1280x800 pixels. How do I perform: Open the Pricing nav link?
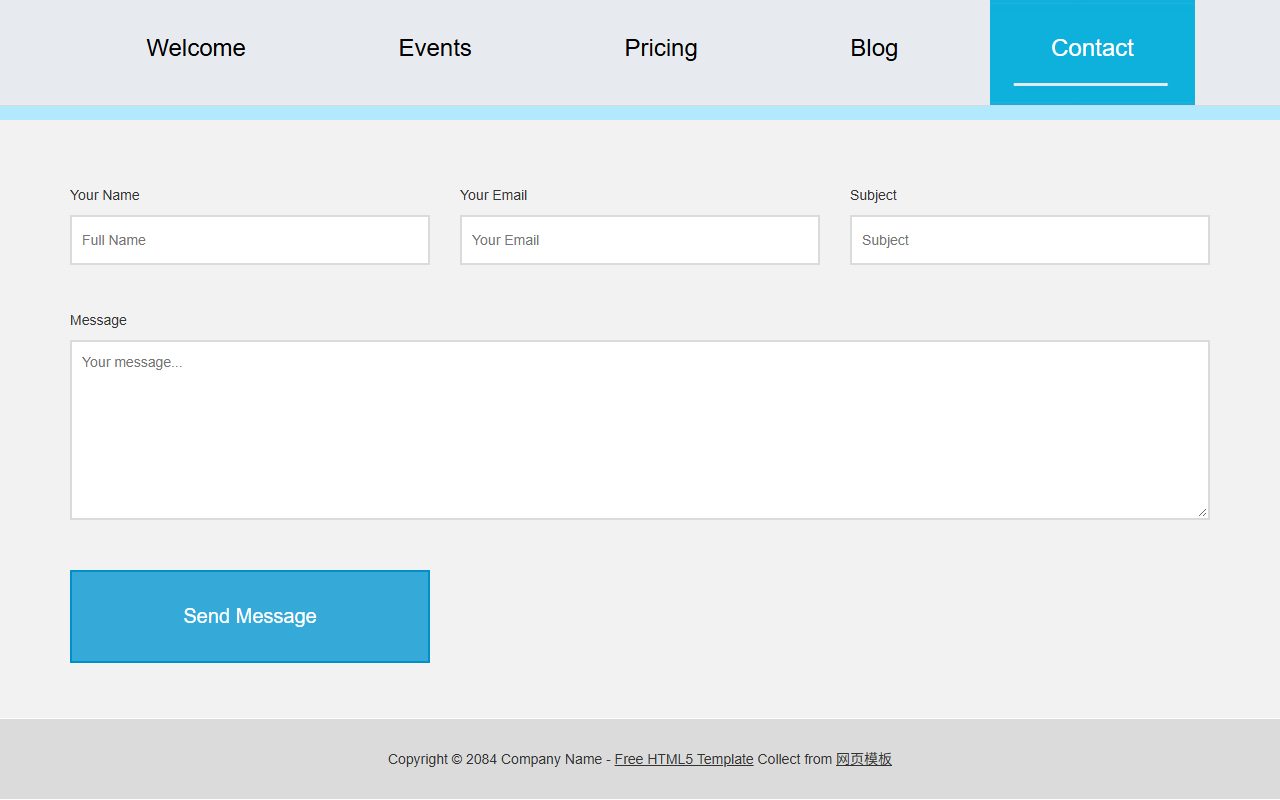[x=661, y=48]
